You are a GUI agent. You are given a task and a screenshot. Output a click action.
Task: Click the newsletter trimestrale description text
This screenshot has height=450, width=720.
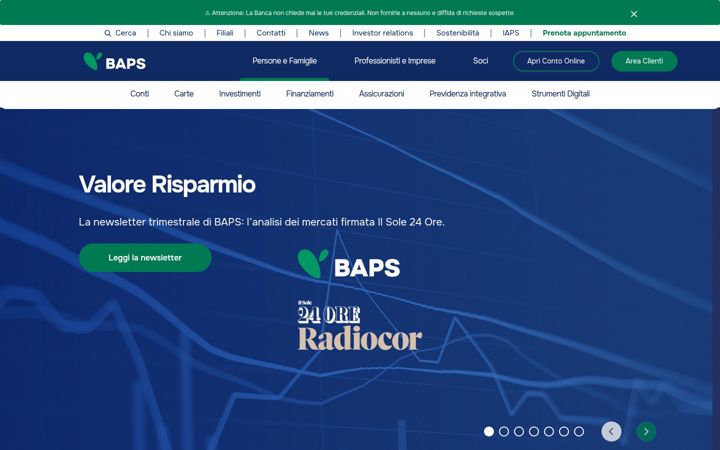point(262,222)
